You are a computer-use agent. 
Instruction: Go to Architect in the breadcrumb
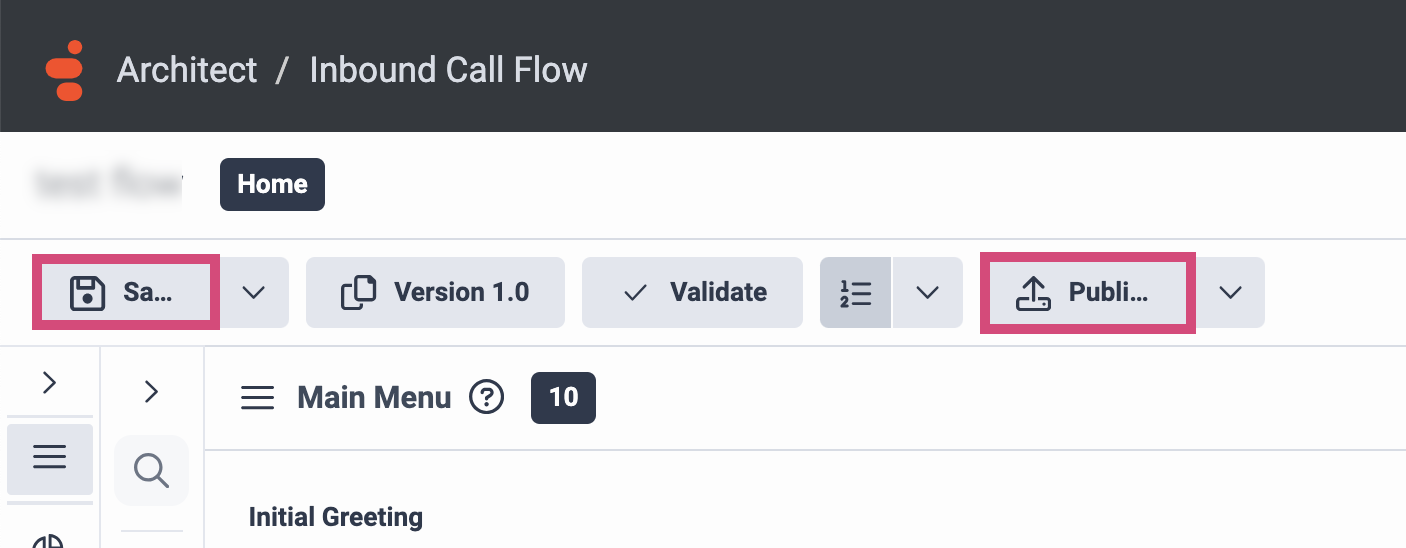click(x=187, y=70)
